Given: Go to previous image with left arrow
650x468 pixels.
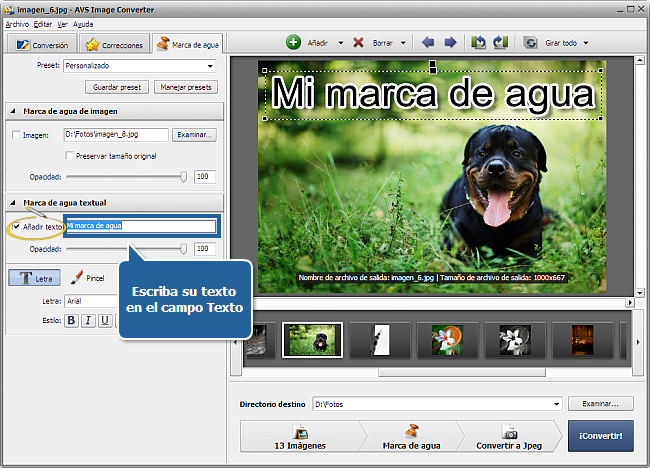Looking at the screenshot, I should [429, 43].
